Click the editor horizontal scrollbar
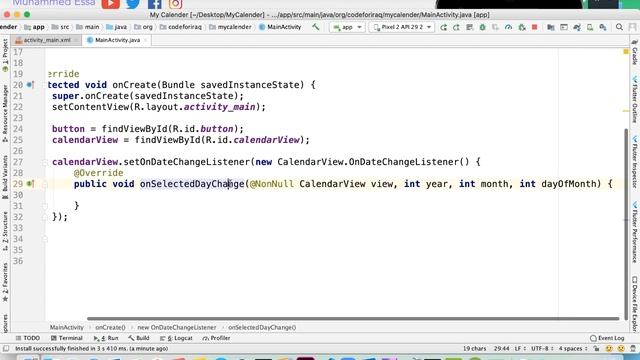The height and width of the screenshot is (360, 640). coord(353,318)
